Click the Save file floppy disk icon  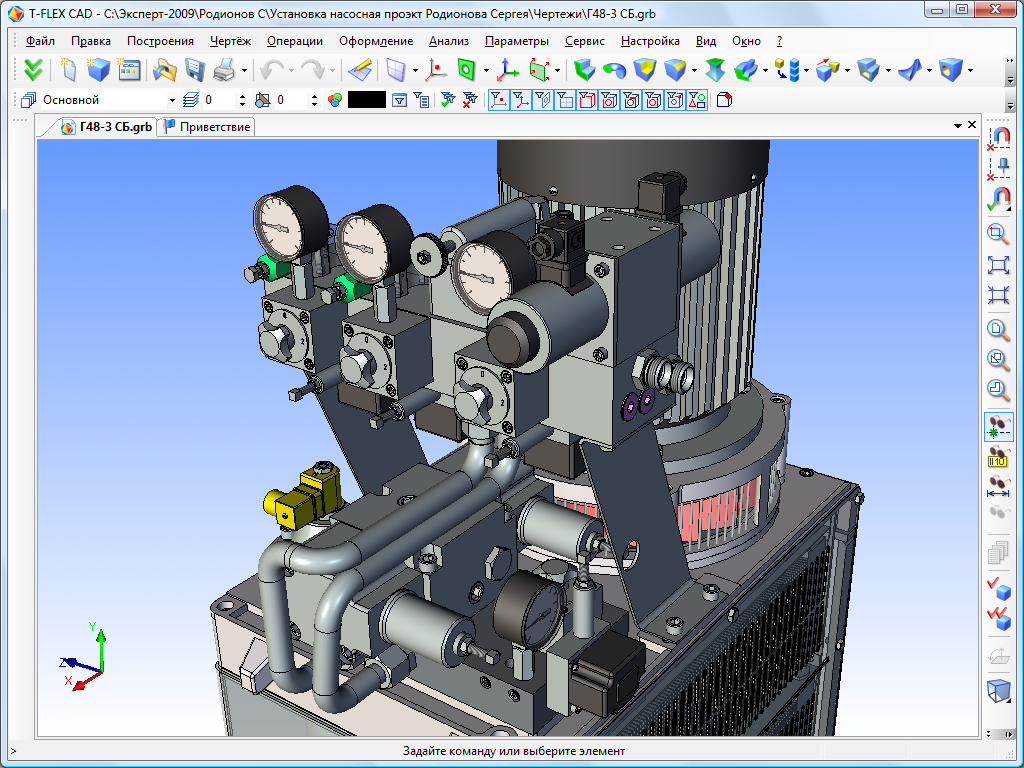[194, 70]
